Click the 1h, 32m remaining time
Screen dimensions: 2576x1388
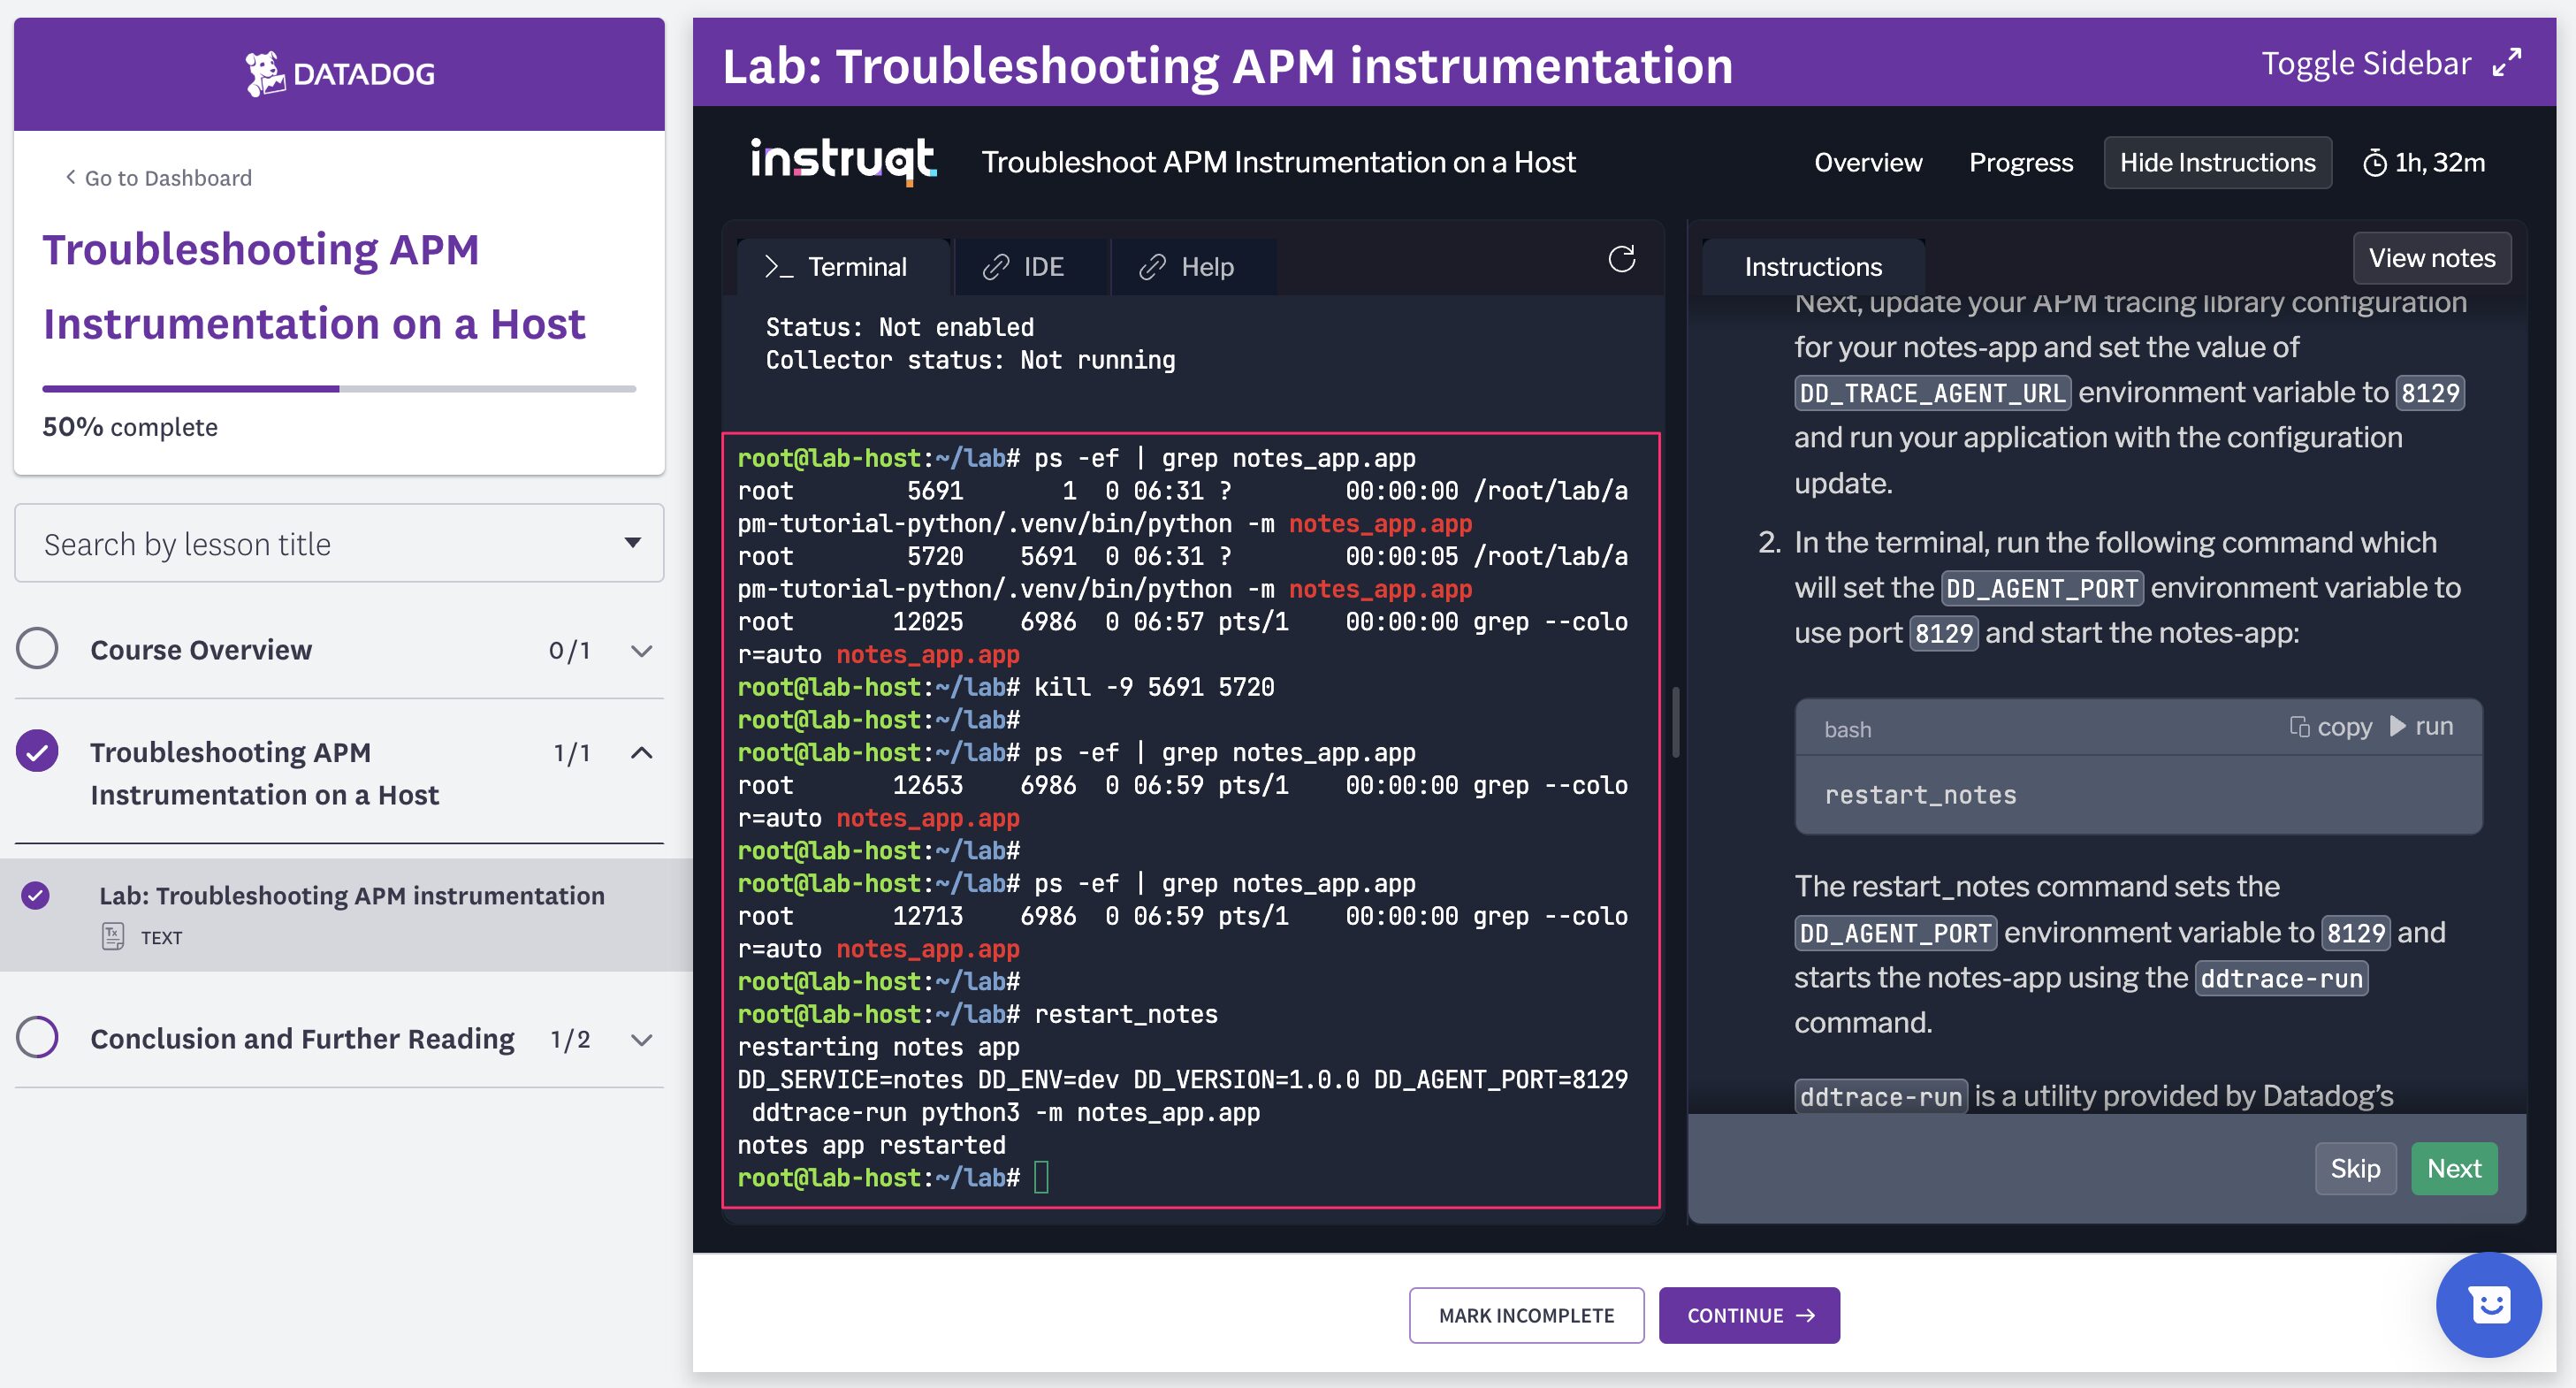2439,163
